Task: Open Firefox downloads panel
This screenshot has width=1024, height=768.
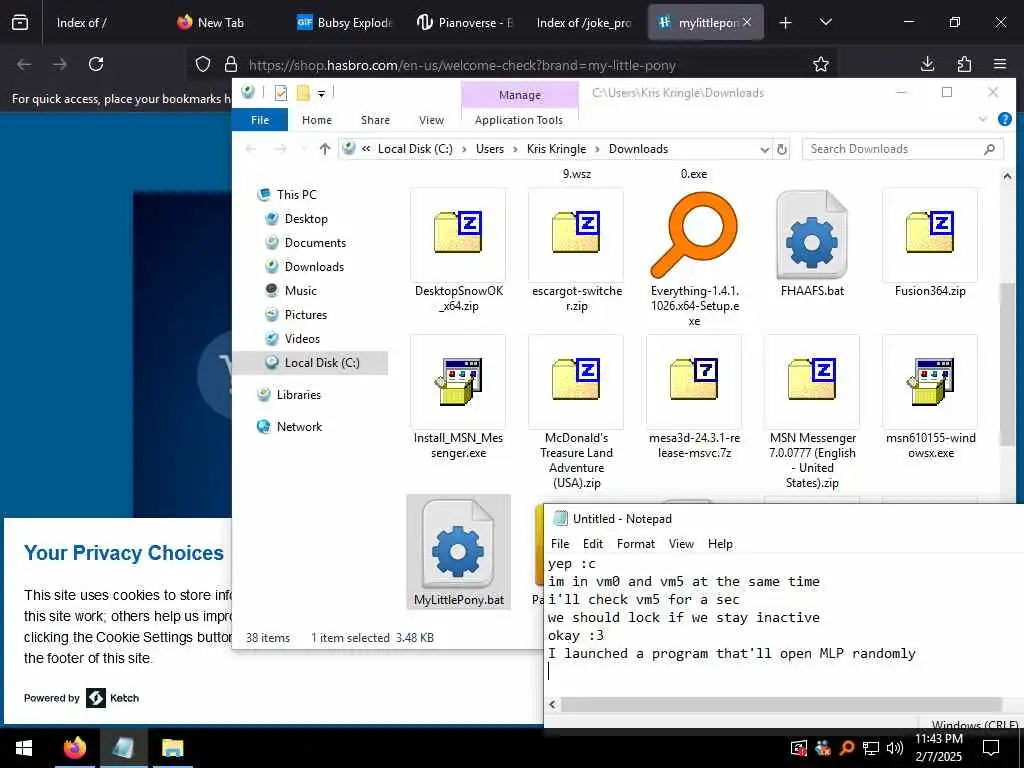Action: (x=927, y=64)
